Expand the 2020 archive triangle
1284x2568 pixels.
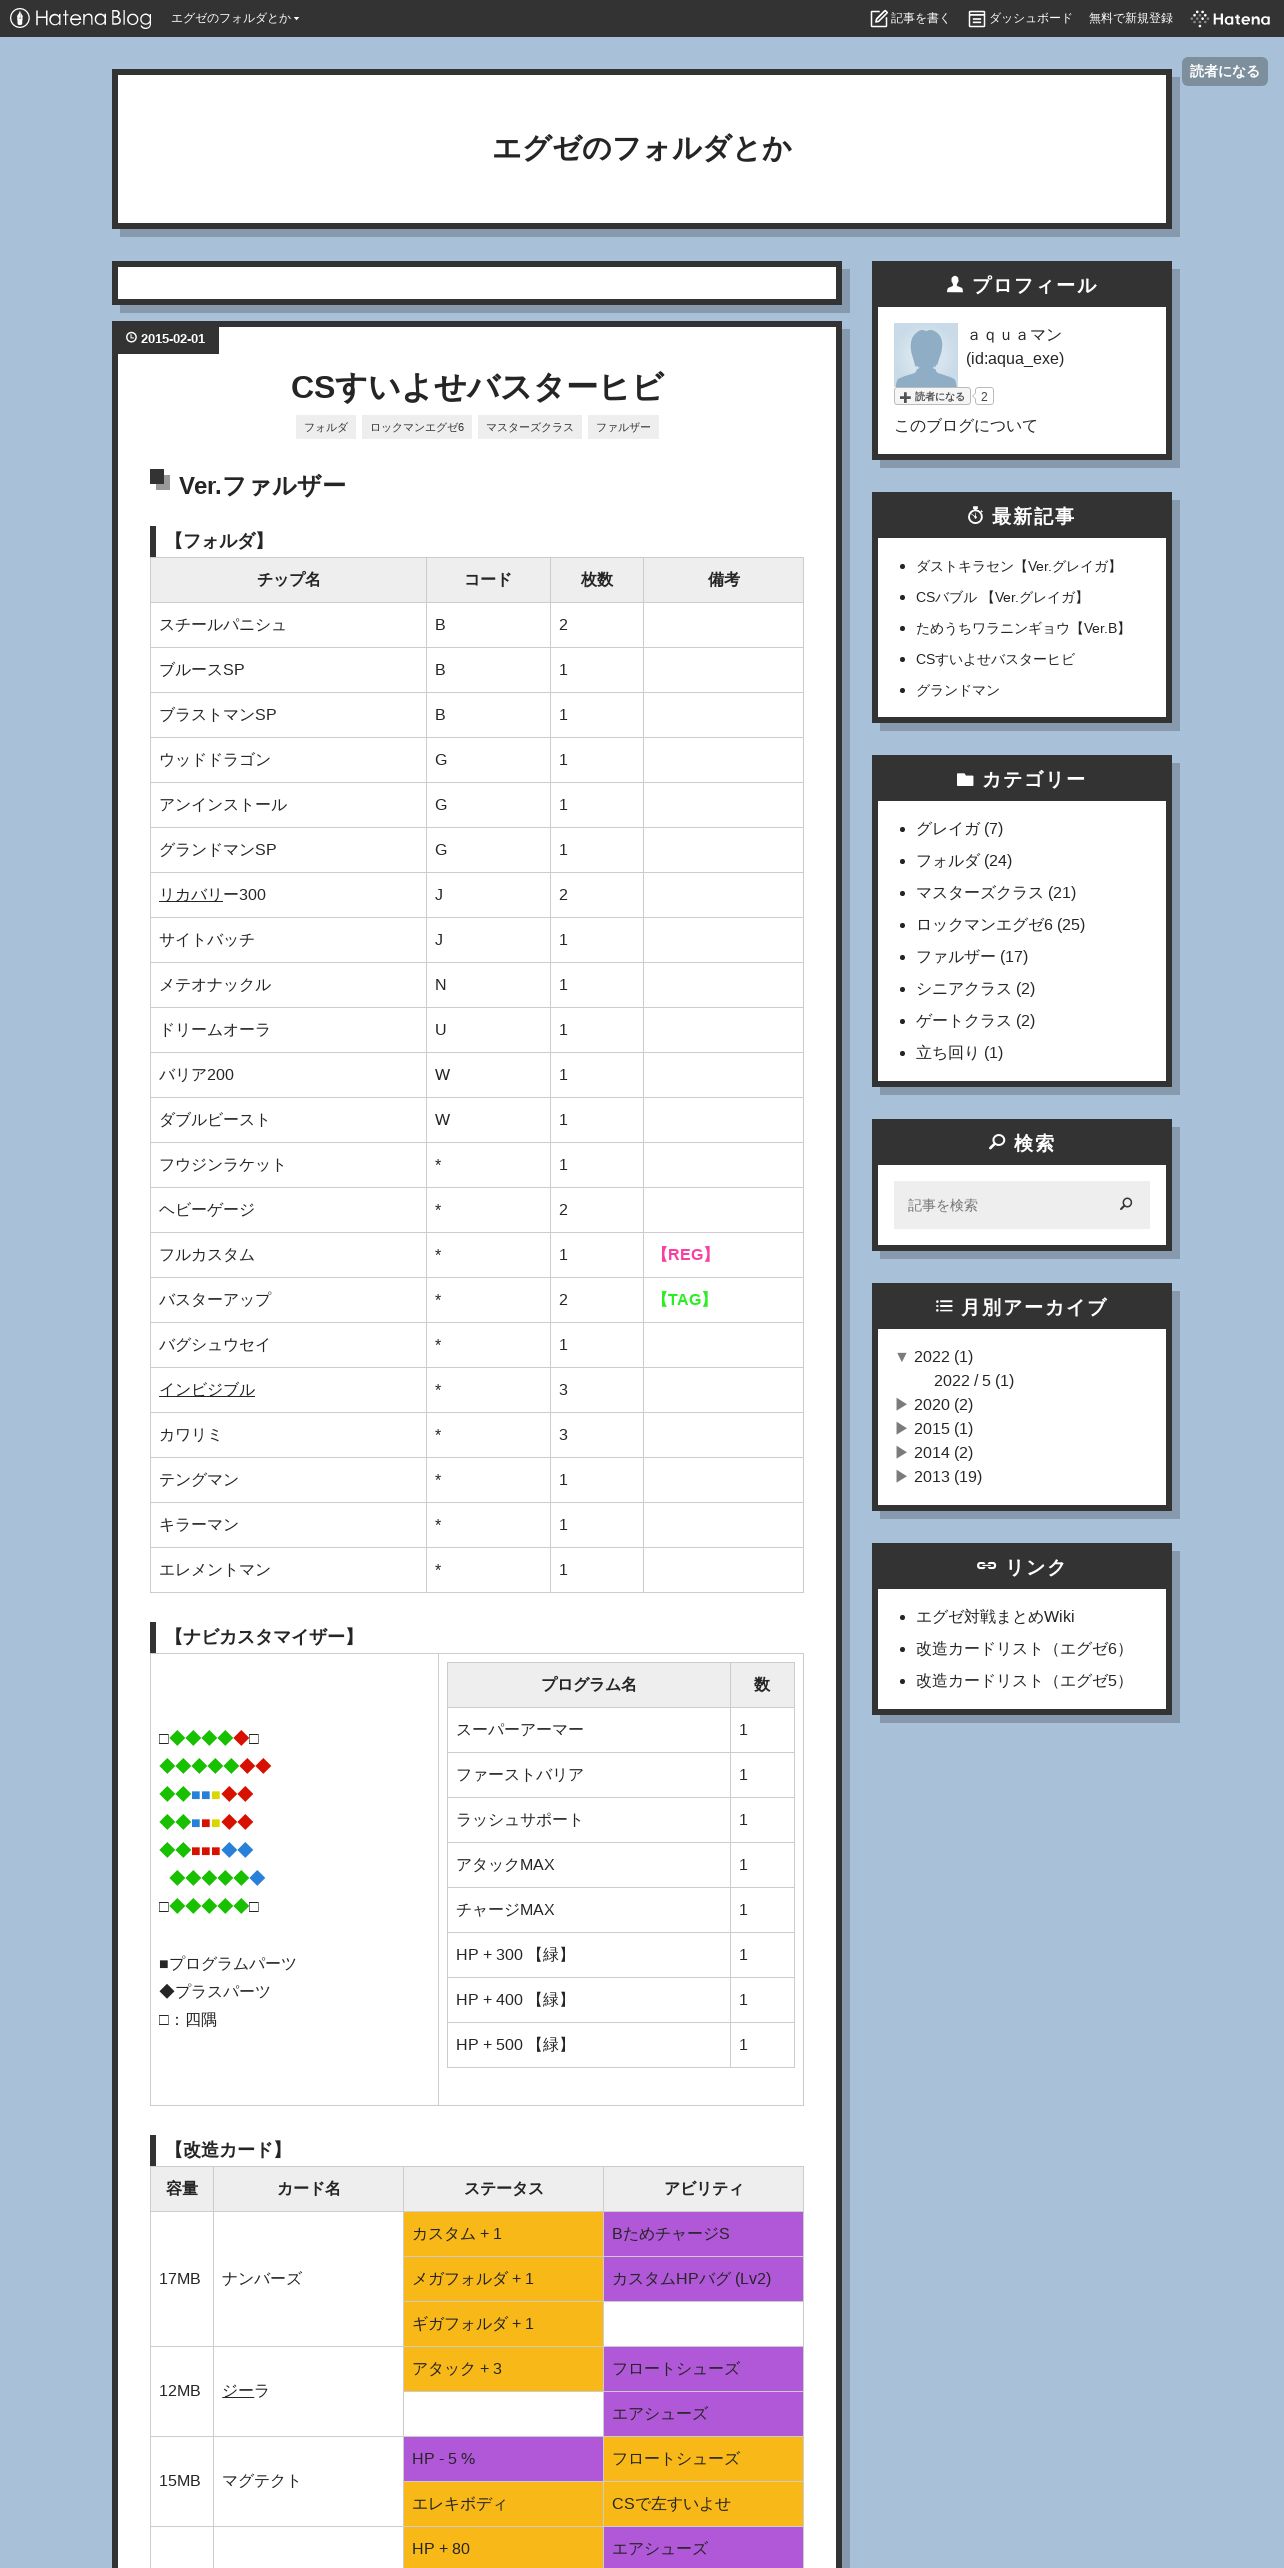coord(901,1405)
